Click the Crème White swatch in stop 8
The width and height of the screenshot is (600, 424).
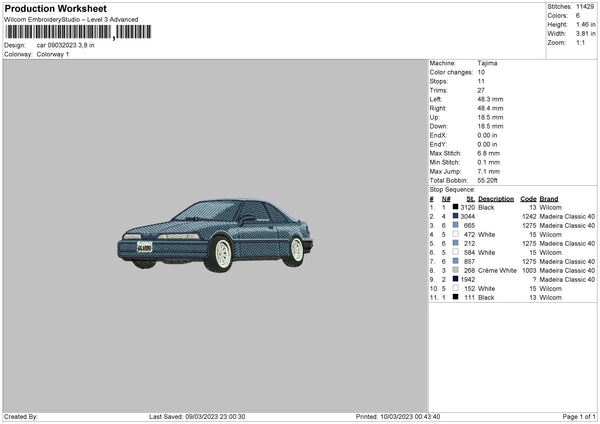coord(456,270)
